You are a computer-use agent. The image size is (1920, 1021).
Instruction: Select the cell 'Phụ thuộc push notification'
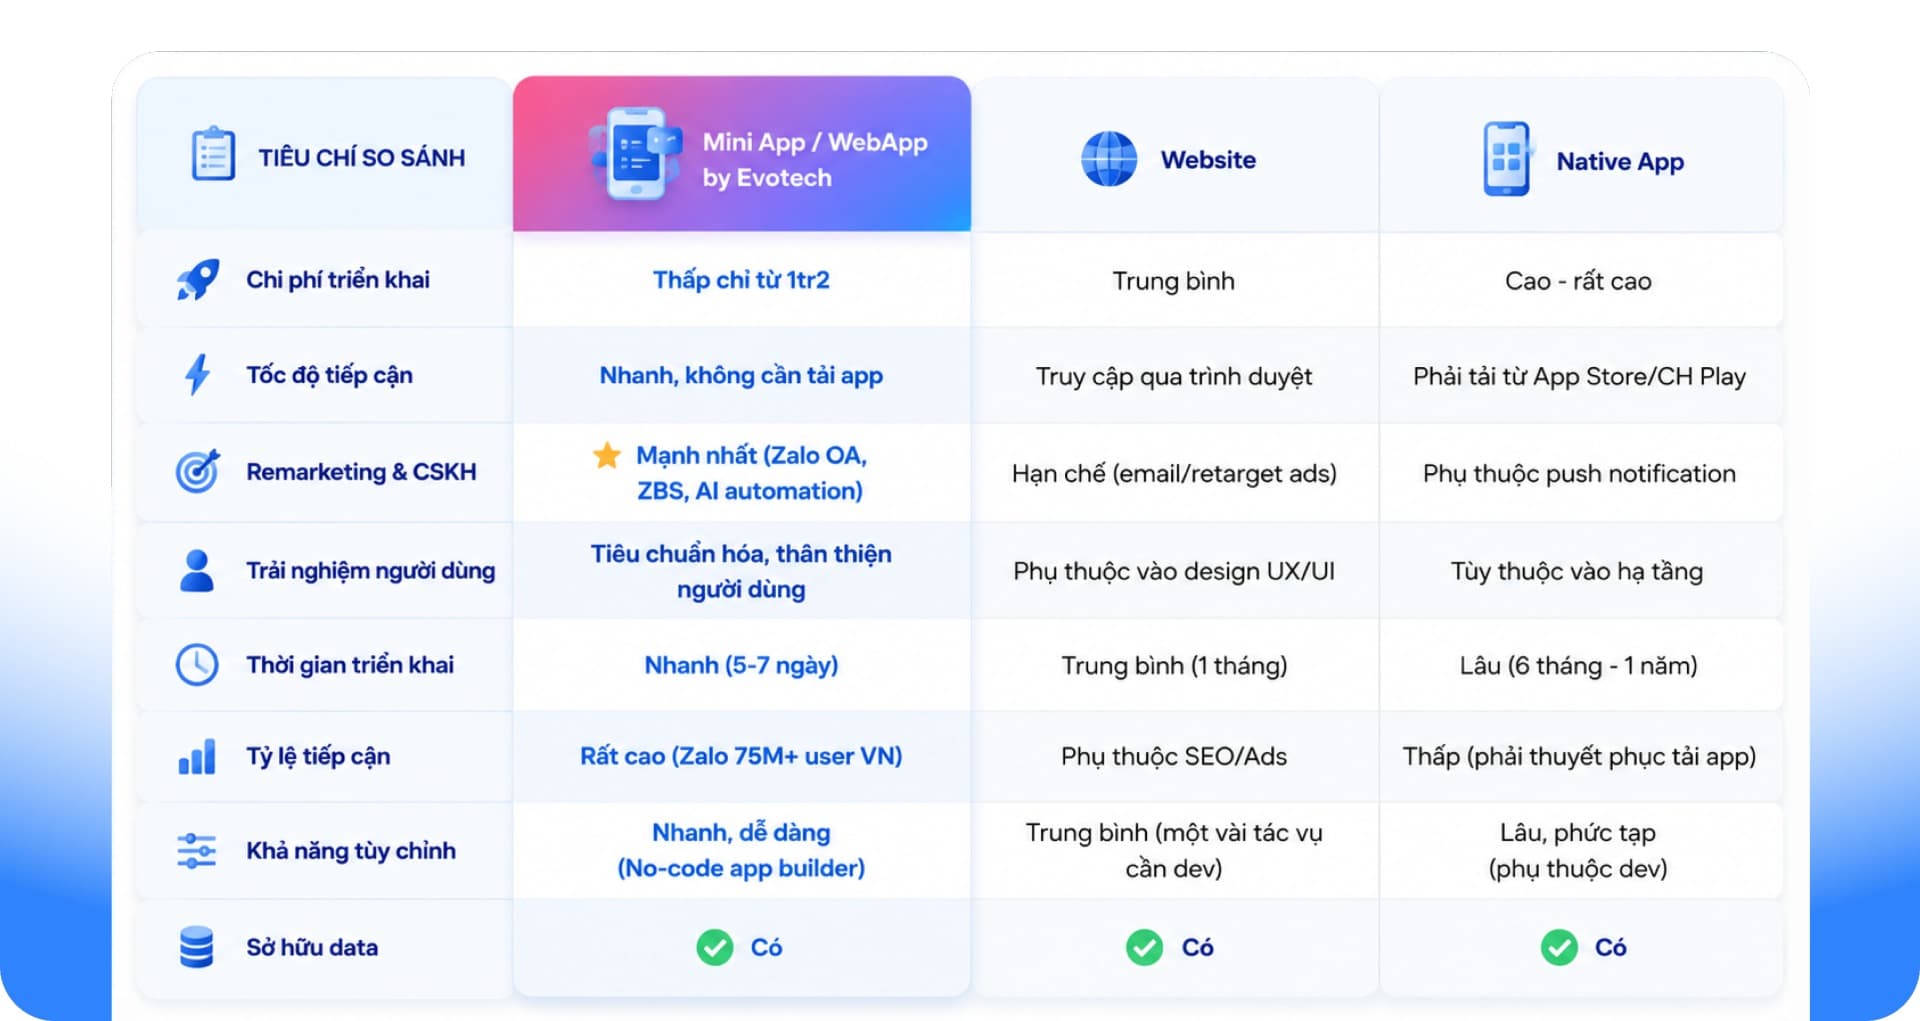(x=1579, y=473)
